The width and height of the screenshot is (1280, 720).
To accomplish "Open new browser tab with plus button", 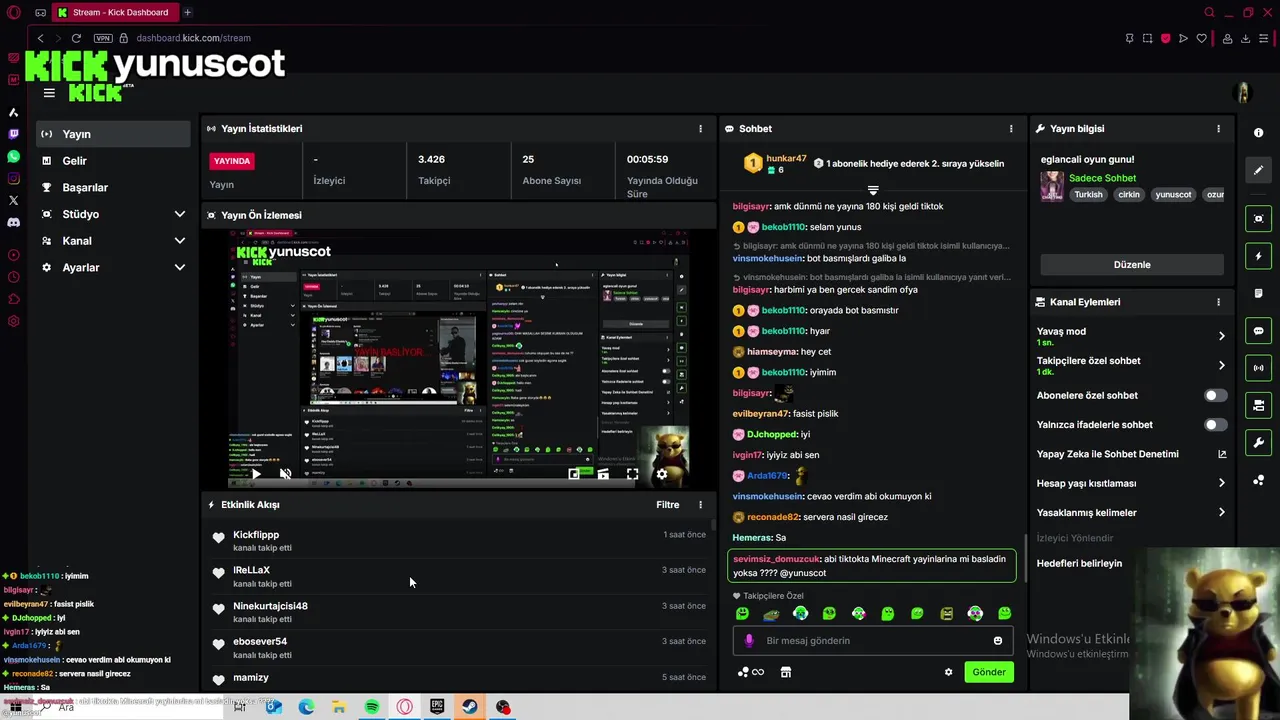I will 187,12.
